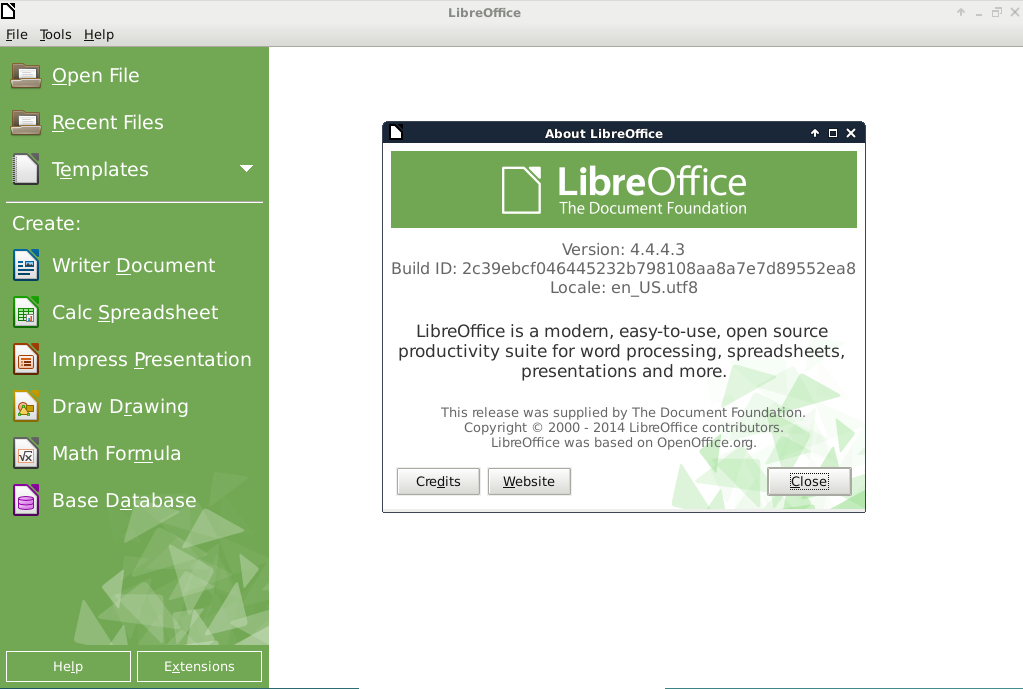The image size is (1023, 689).
Task: Open the Extensions button in the sidebar
Action: click(x=199, y=666)
